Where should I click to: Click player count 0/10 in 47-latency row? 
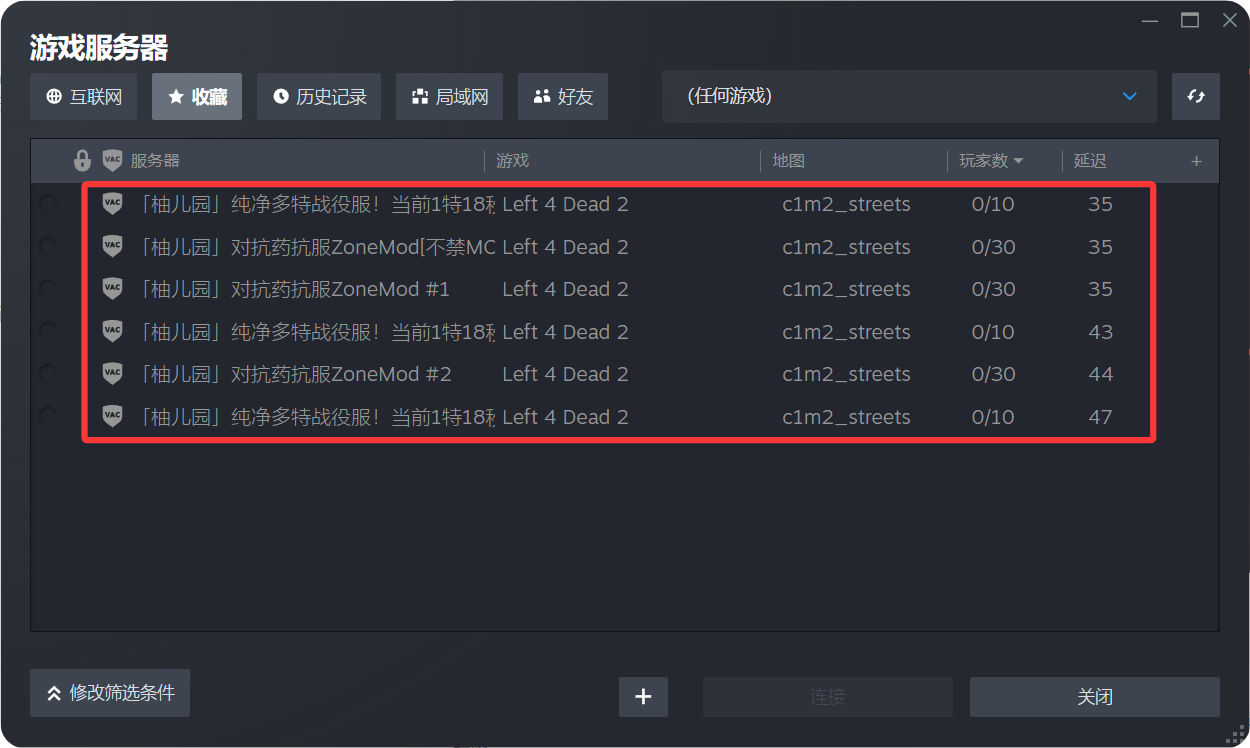click(993, 417)
